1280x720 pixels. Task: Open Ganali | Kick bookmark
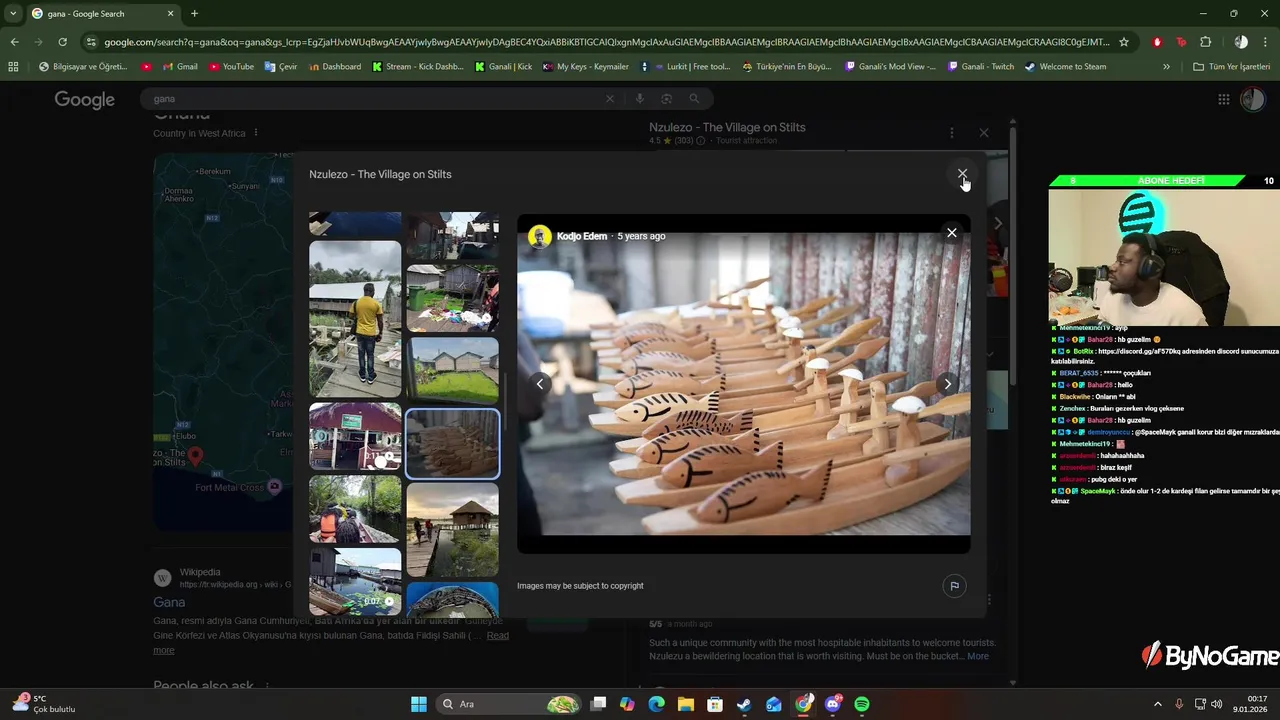click(503, 67)
